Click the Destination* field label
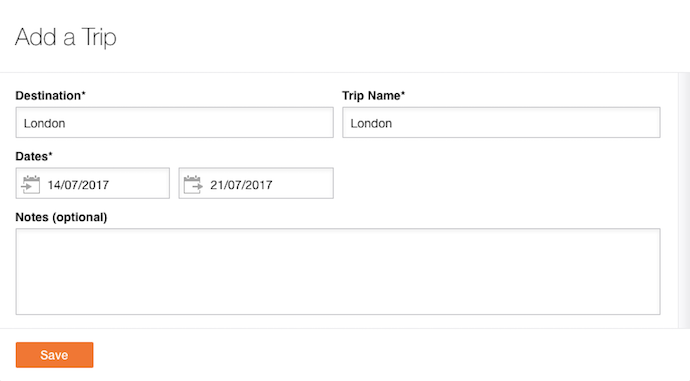Screen dimensions: 690x381 click(51, 95)
